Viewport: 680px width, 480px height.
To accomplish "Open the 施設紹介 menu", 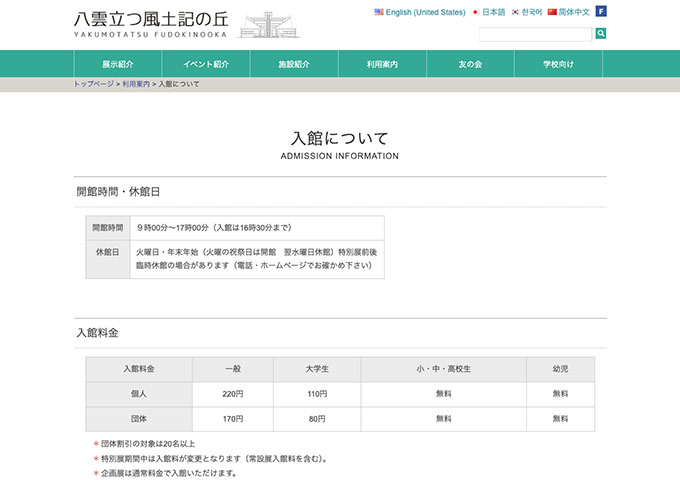I will (x=294, y=64).
